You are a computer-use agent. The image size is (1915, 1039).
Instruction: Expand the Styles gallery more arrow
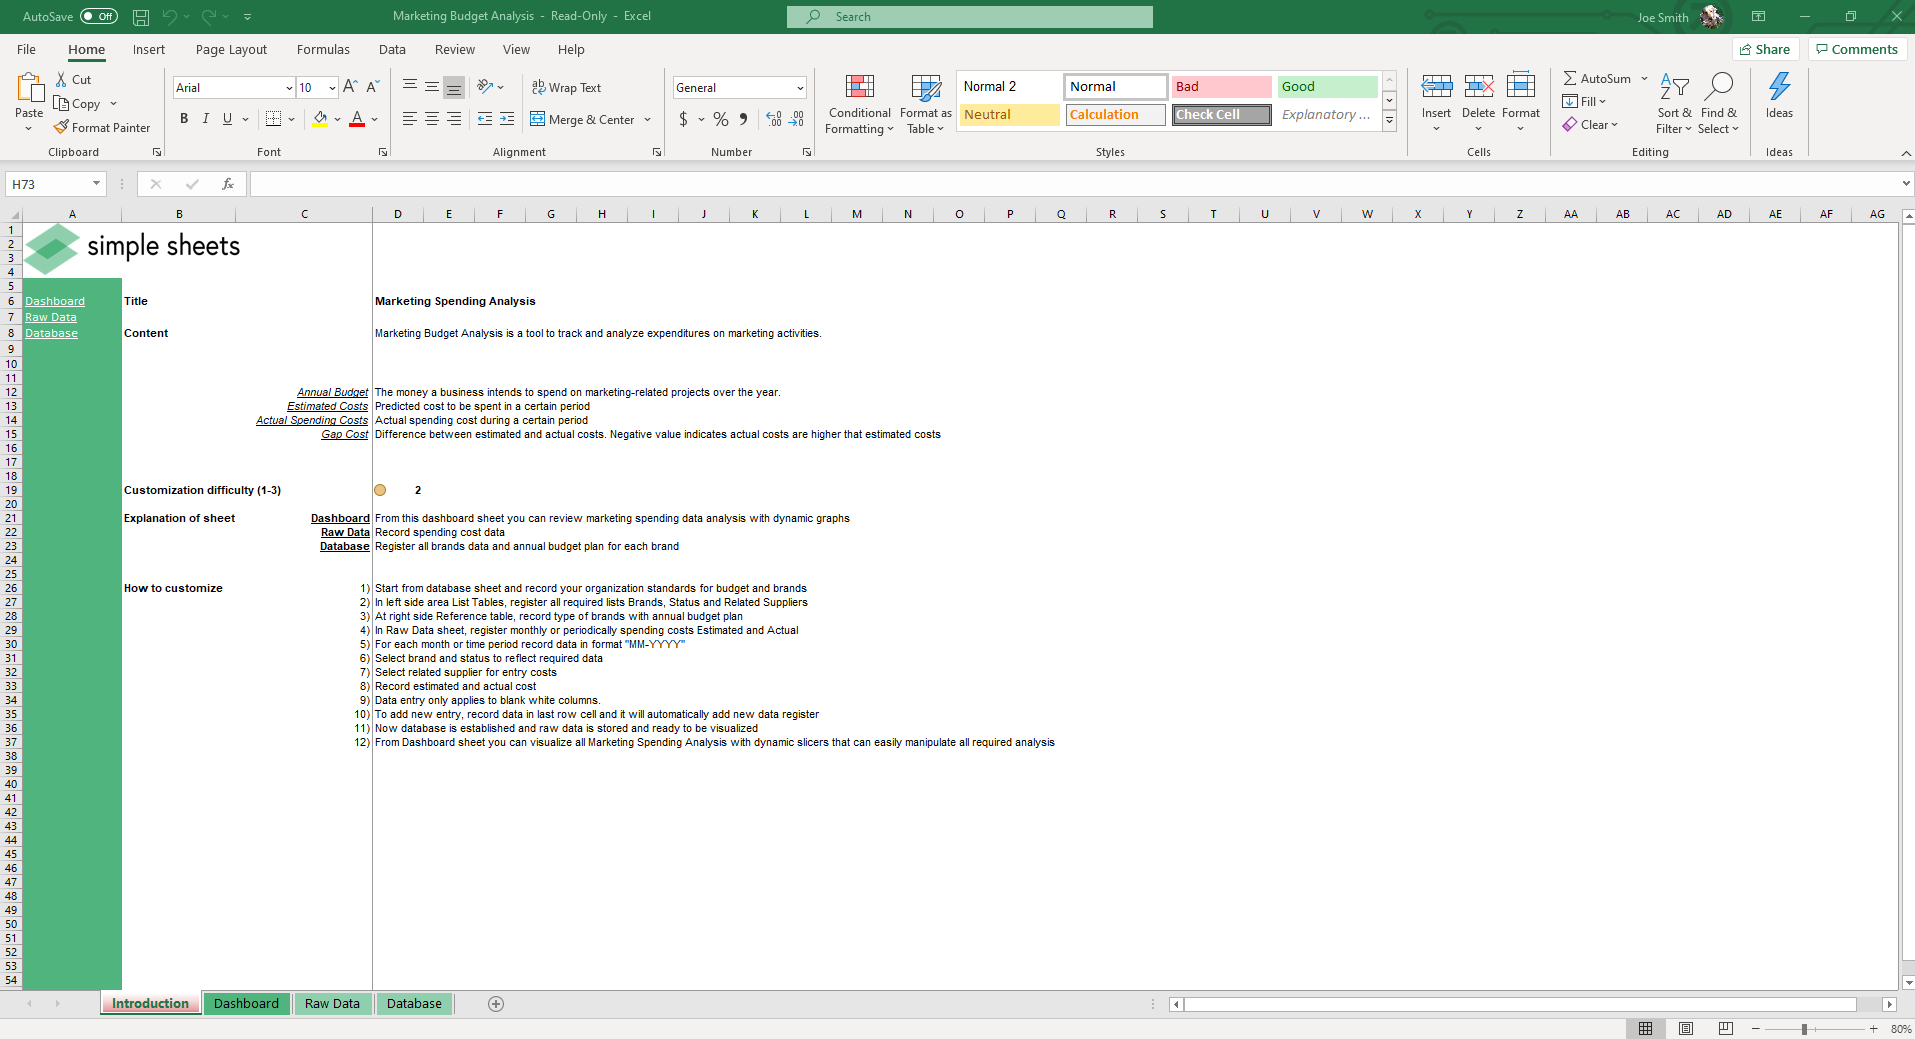pyautogui.click(x=1390, y=121)
